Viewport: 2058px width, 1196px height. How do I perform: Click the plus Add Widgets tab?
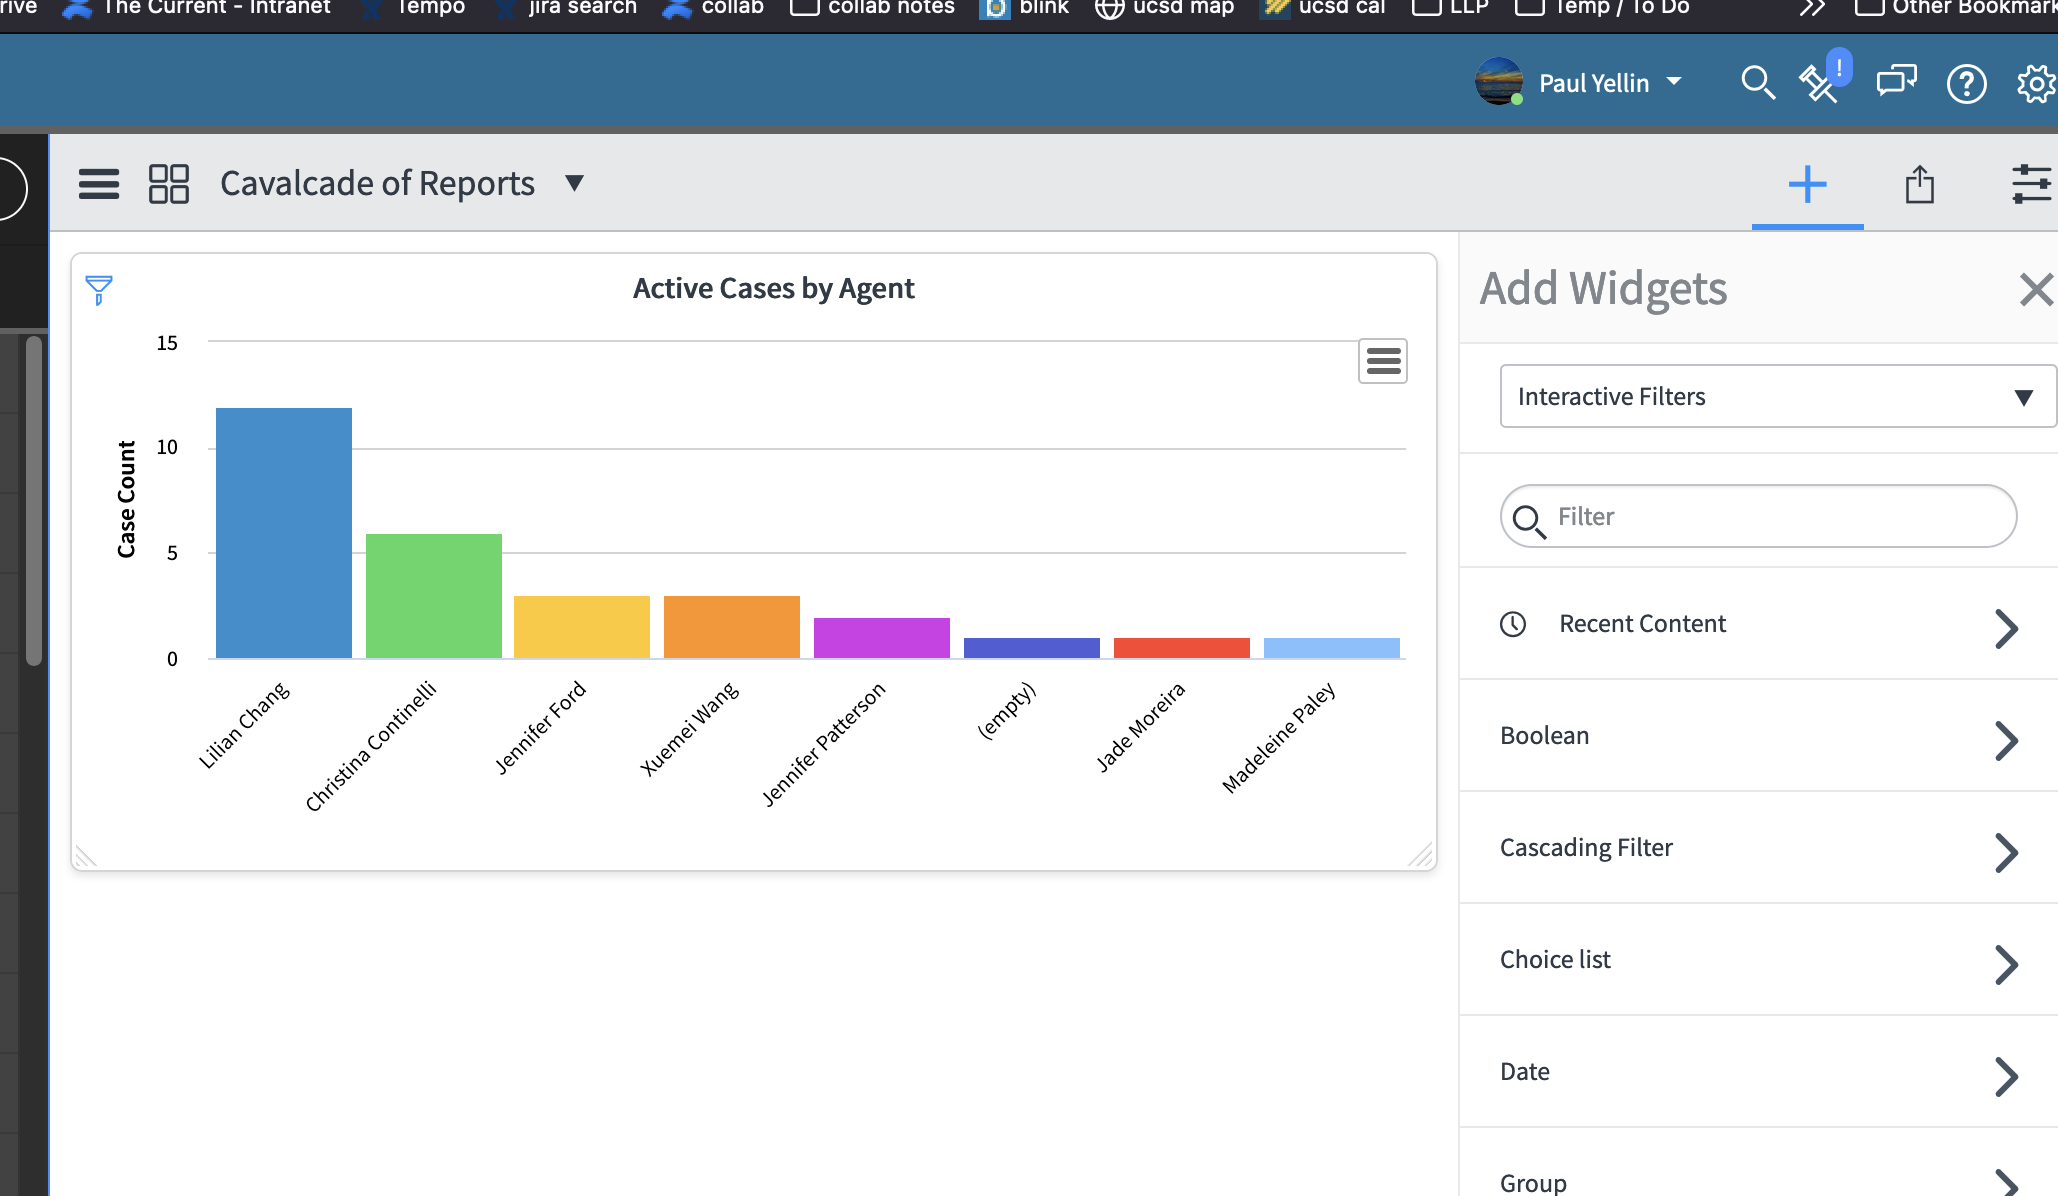click(x=1807, y=185)
